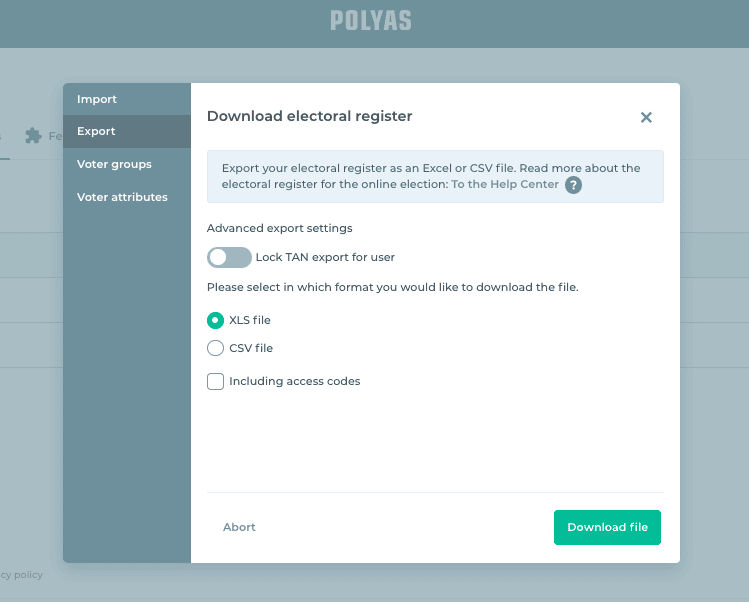Click the puzzle piece icon behind dialog
749x602 pixels.
[x=33, y=135]
